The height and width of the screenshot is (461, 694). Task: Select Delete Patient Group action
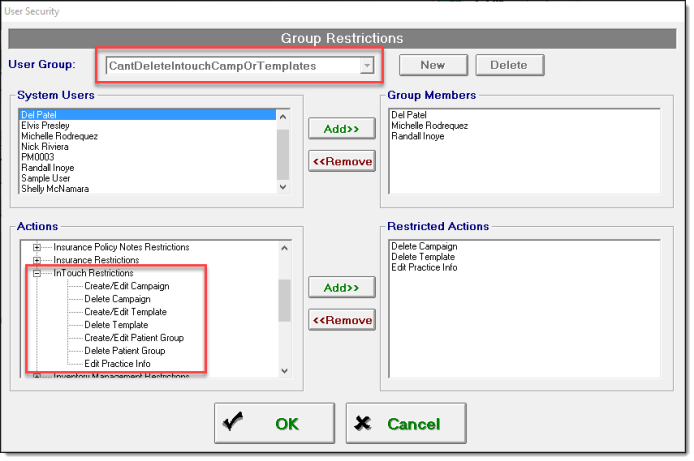tap(124, 351)
